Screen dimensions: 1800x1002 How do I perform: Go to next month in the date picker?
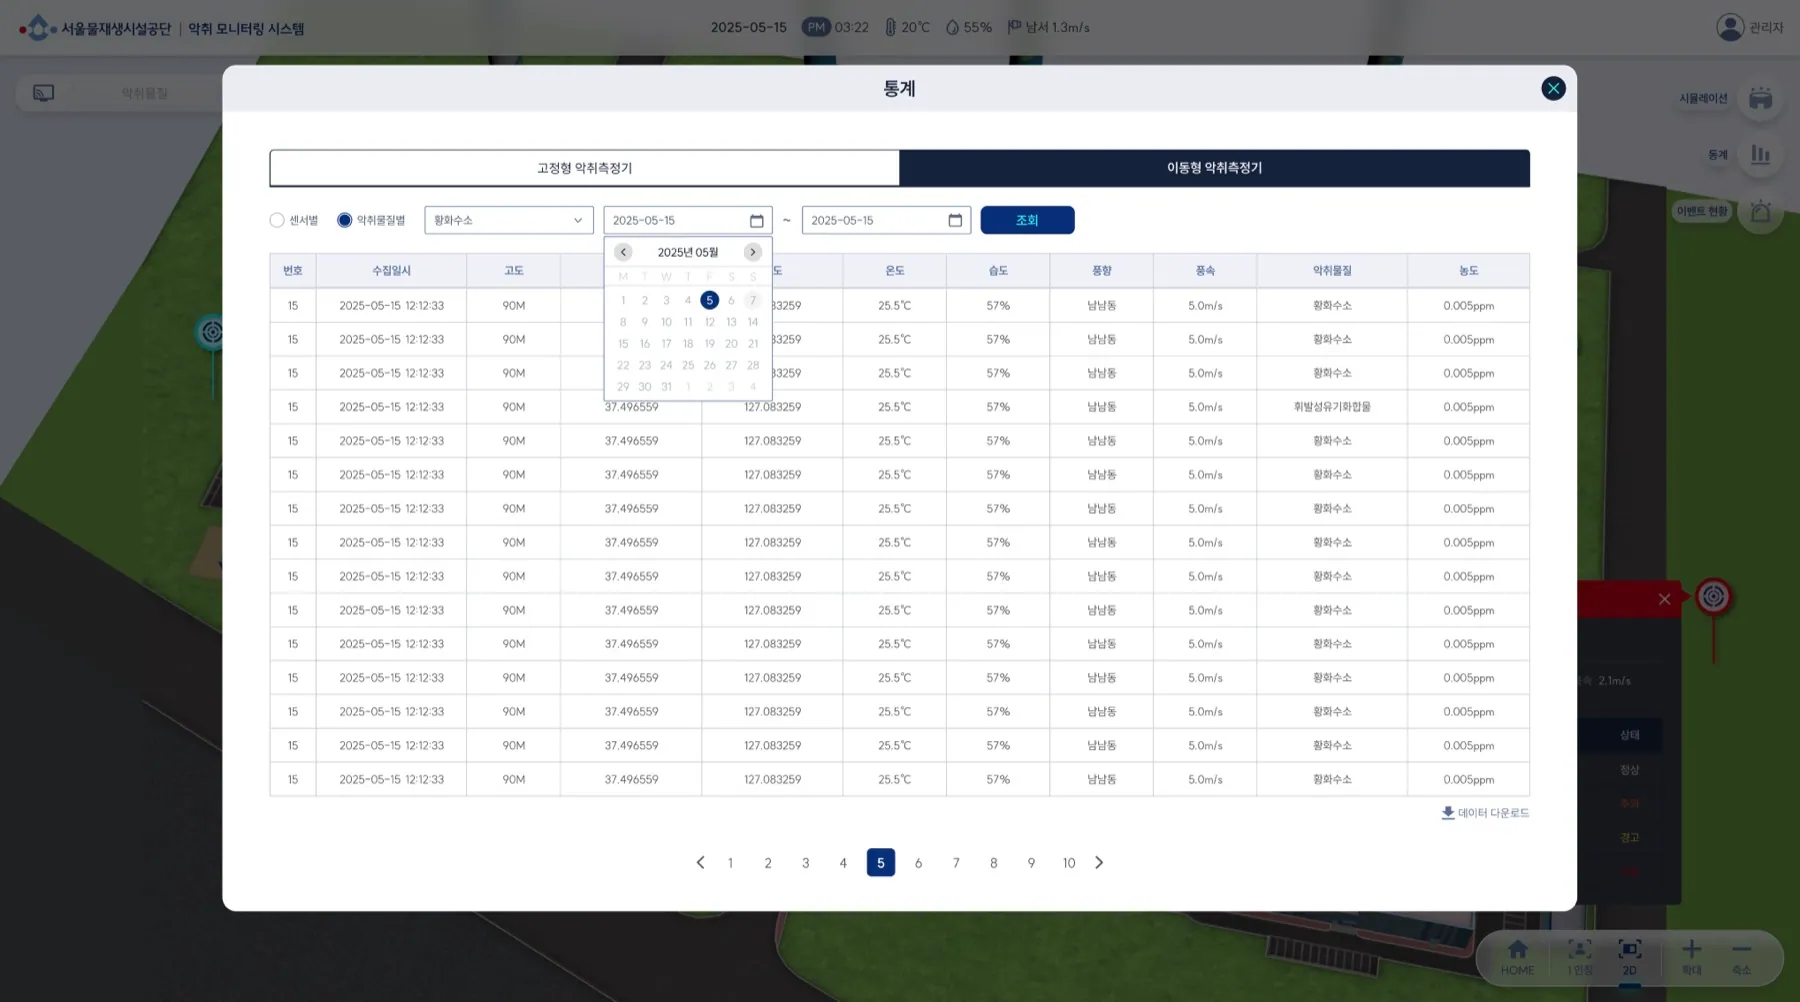(753, 252)
